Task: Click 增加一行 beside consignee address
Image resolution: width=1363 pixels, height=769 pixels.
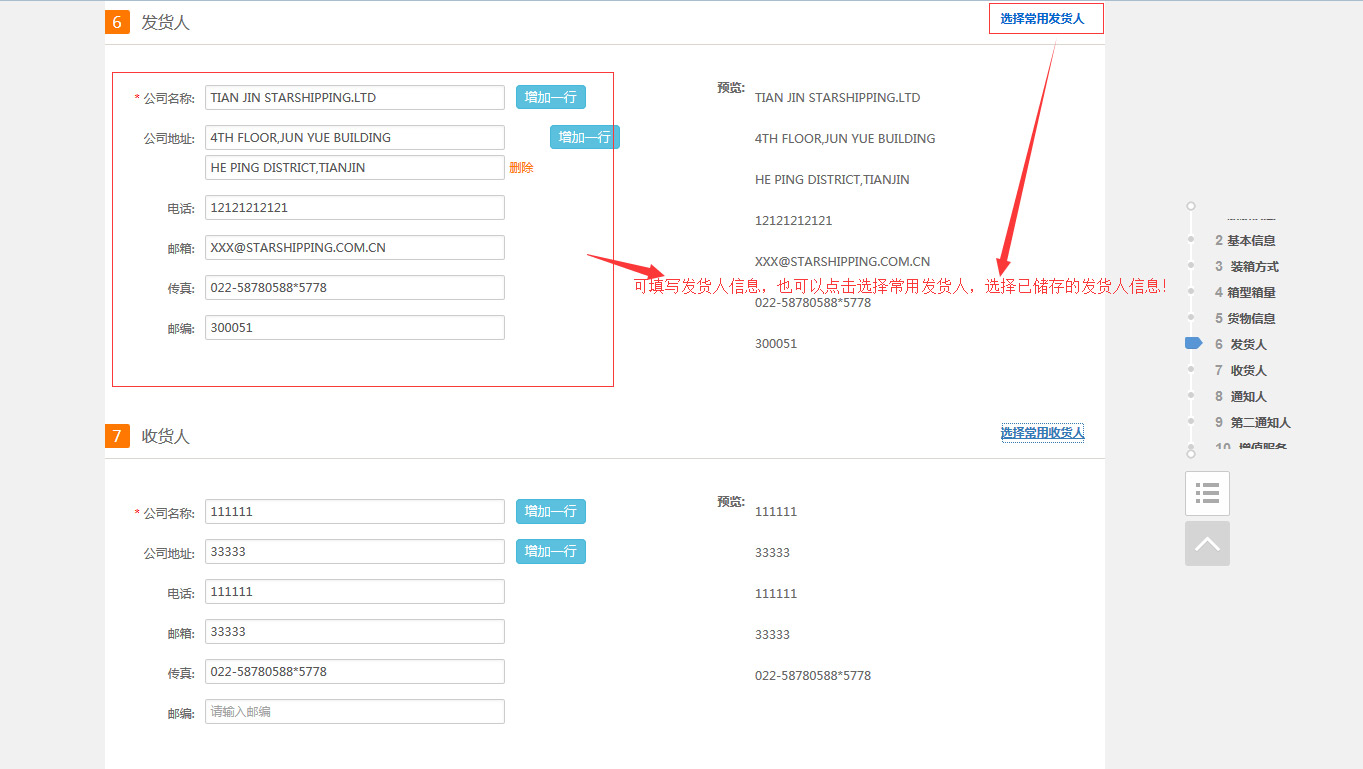Action: pos(550,551)
